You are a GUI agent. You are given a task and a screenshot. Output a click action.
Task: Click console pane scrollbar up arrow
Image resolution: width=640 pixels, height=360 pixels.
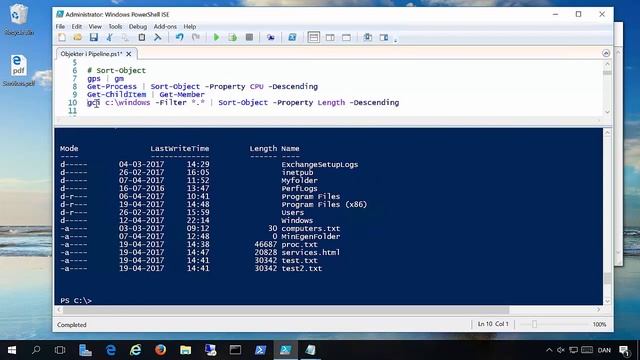pos(607,133)
